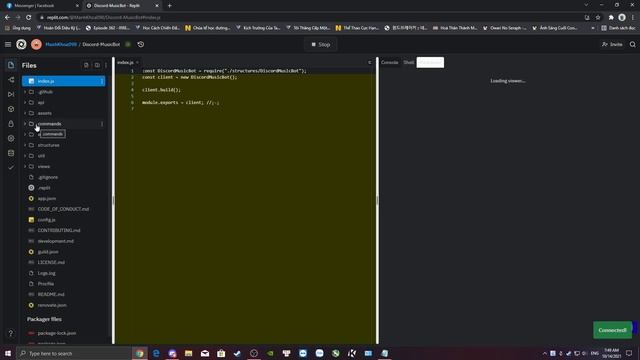Open the index.js row three-dot menu
The height and width of the screenshot is (360, 640).
pyautogui.click(x=102, y=81)
